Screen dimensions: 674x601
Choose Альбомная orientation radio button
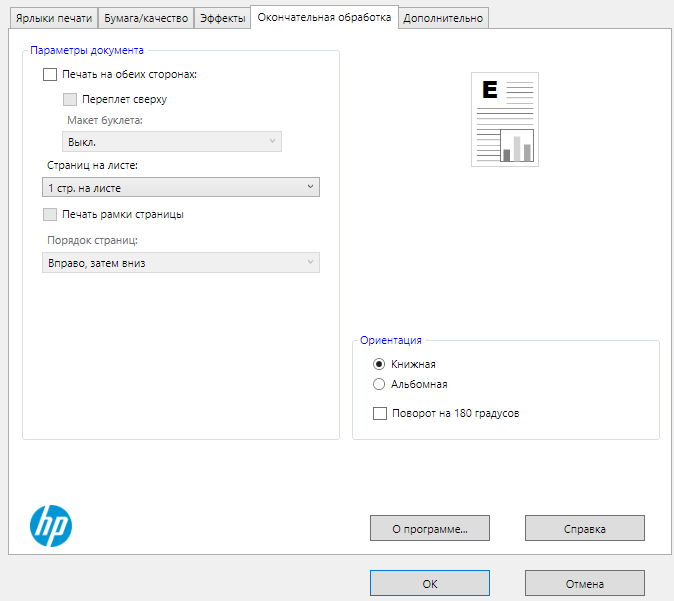tap(379, 384)
